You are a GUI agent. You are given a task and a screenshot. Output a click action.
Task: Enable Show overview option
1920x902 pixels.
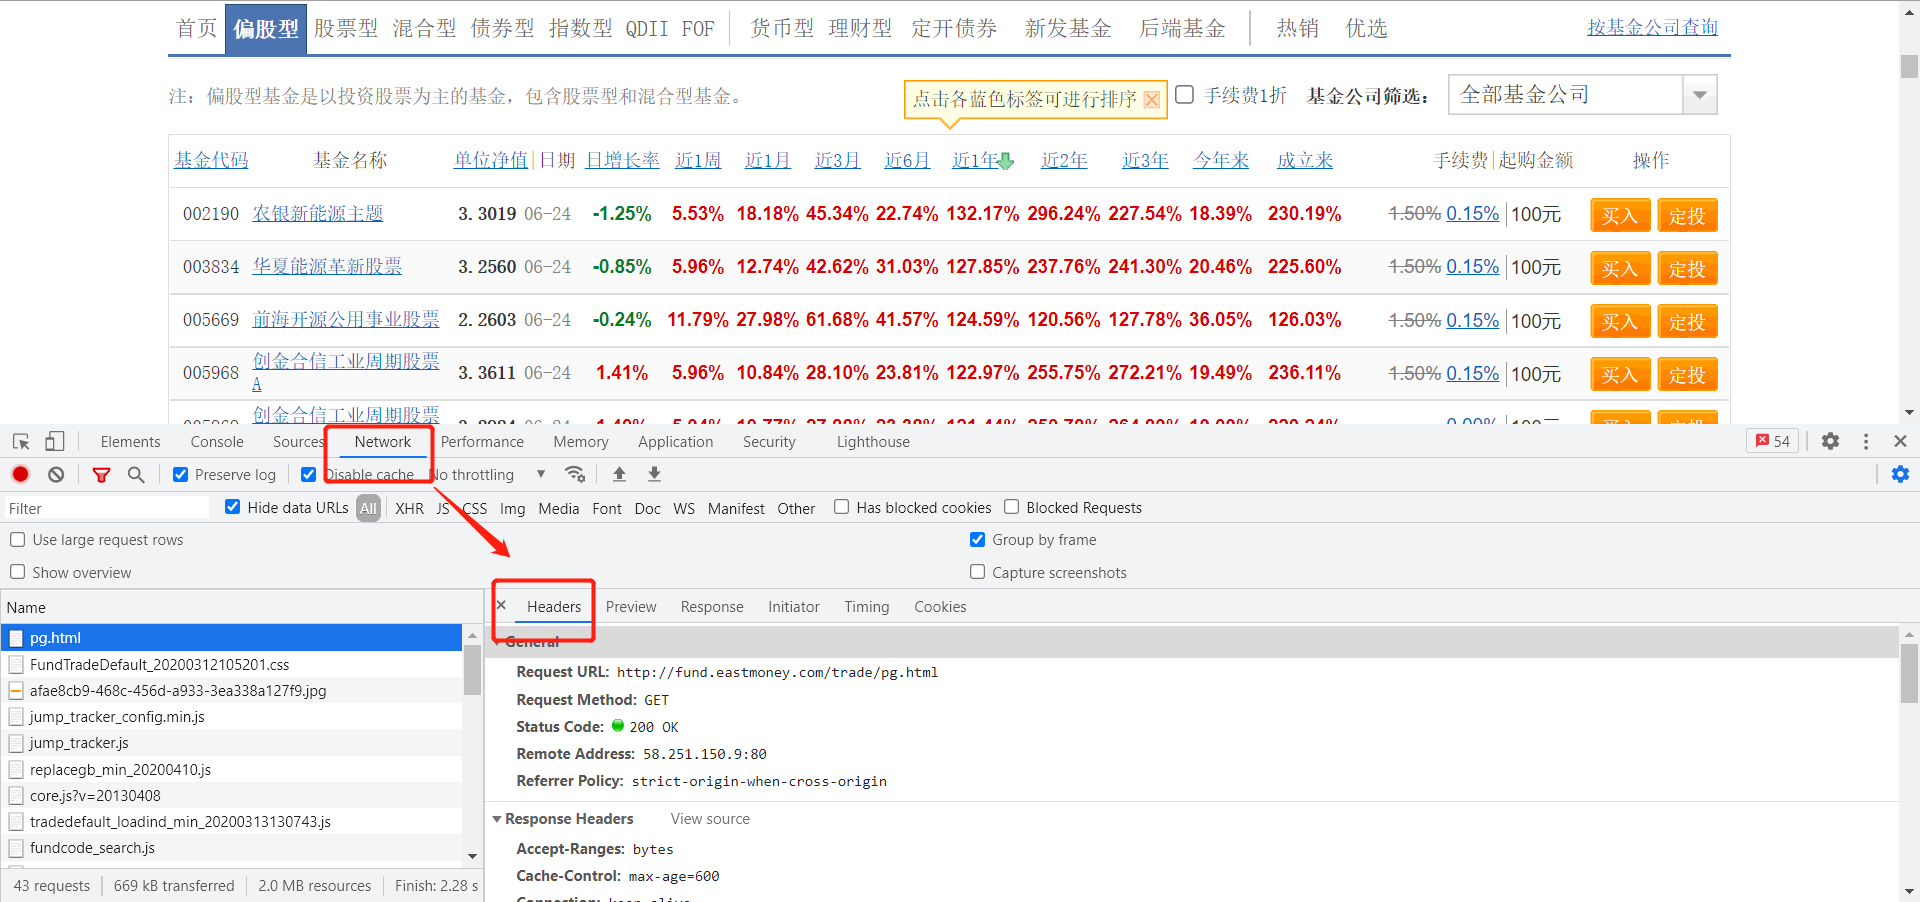coord(17,572)
